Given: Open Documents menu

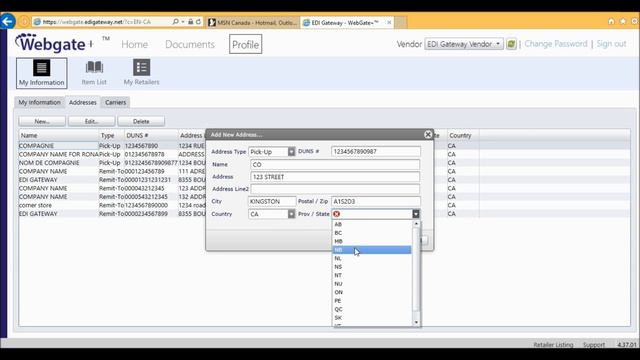Looking at the screenshot, I should coord(190,44).
